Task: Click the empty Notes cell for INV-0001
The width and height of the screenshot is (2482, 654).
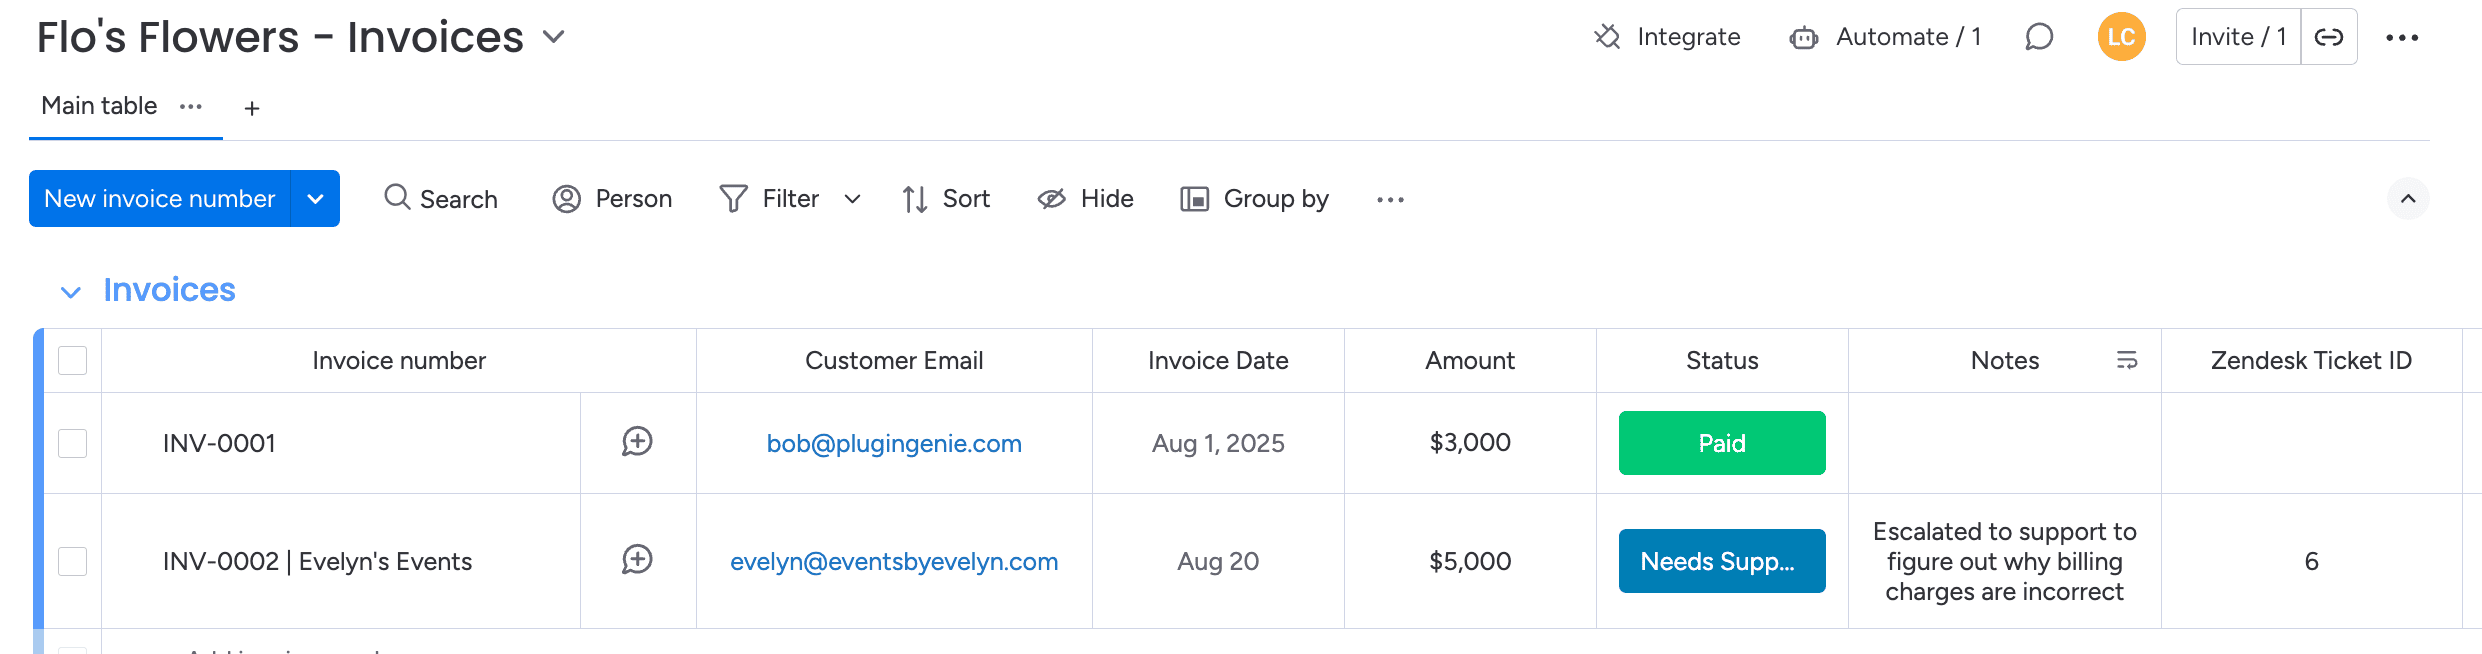Action: point(2004,443)
